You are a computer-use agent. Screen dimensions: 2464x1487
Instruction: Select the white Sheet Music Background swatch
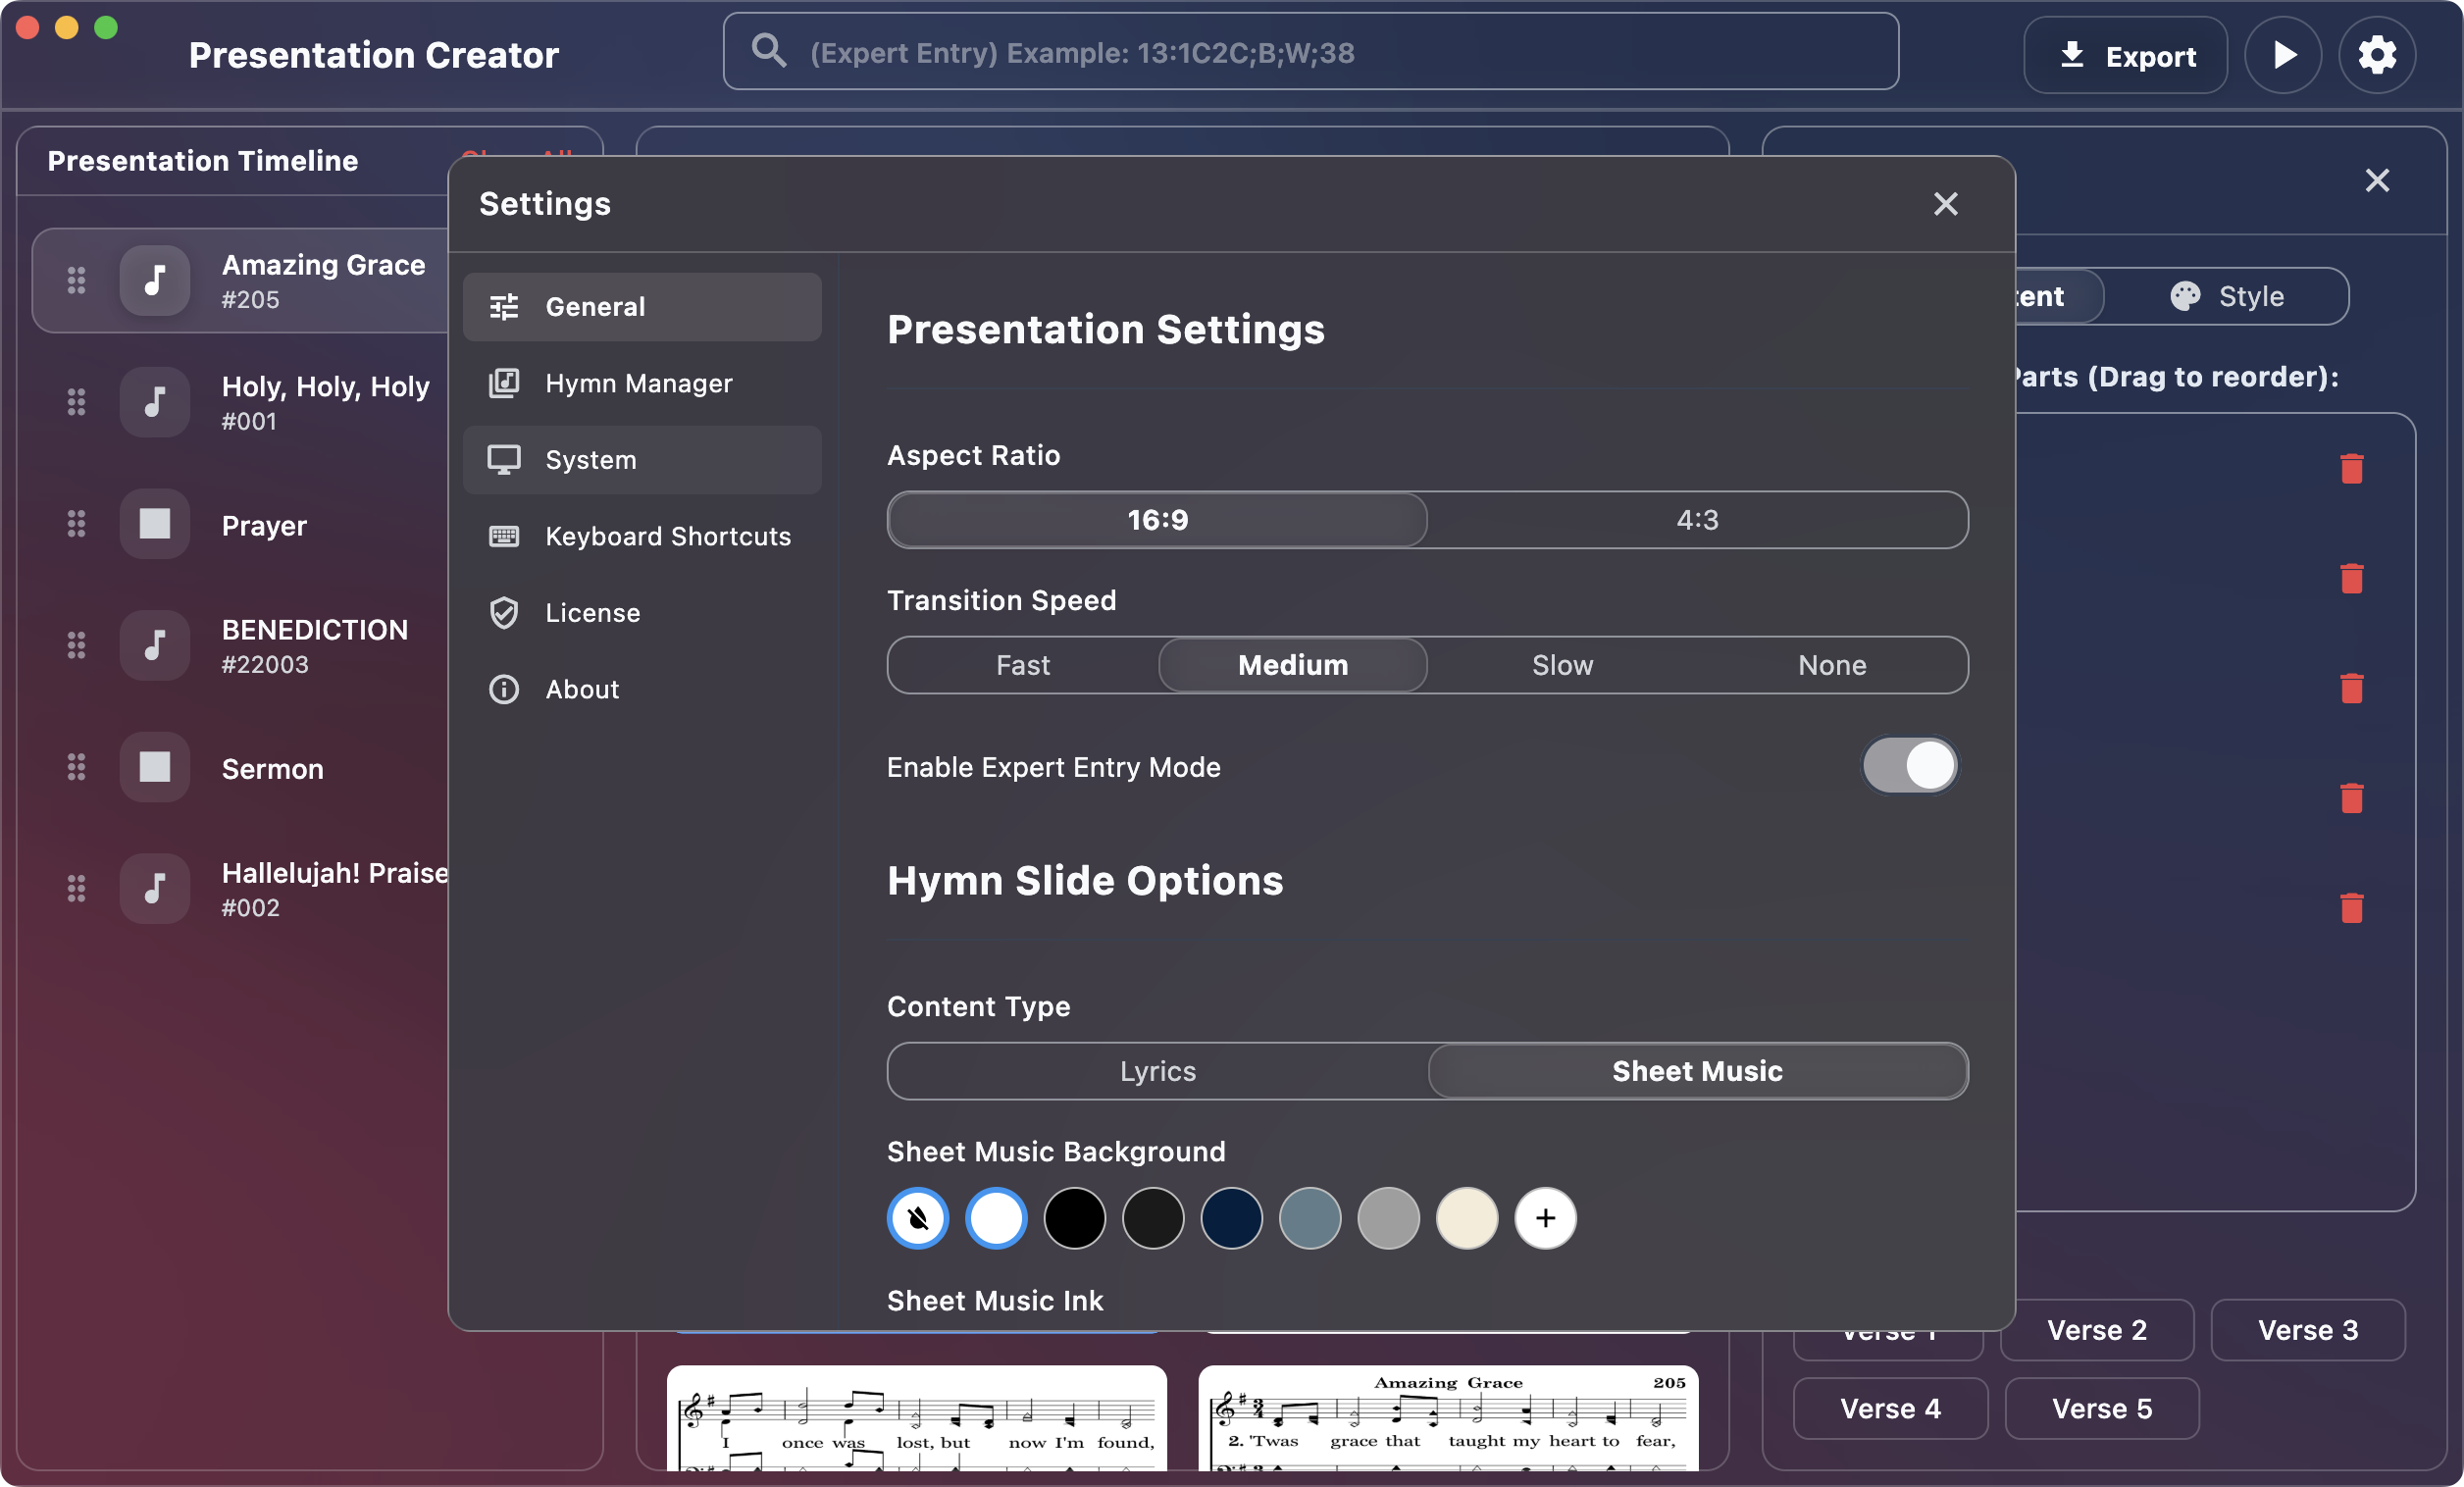click(995, 1218)
